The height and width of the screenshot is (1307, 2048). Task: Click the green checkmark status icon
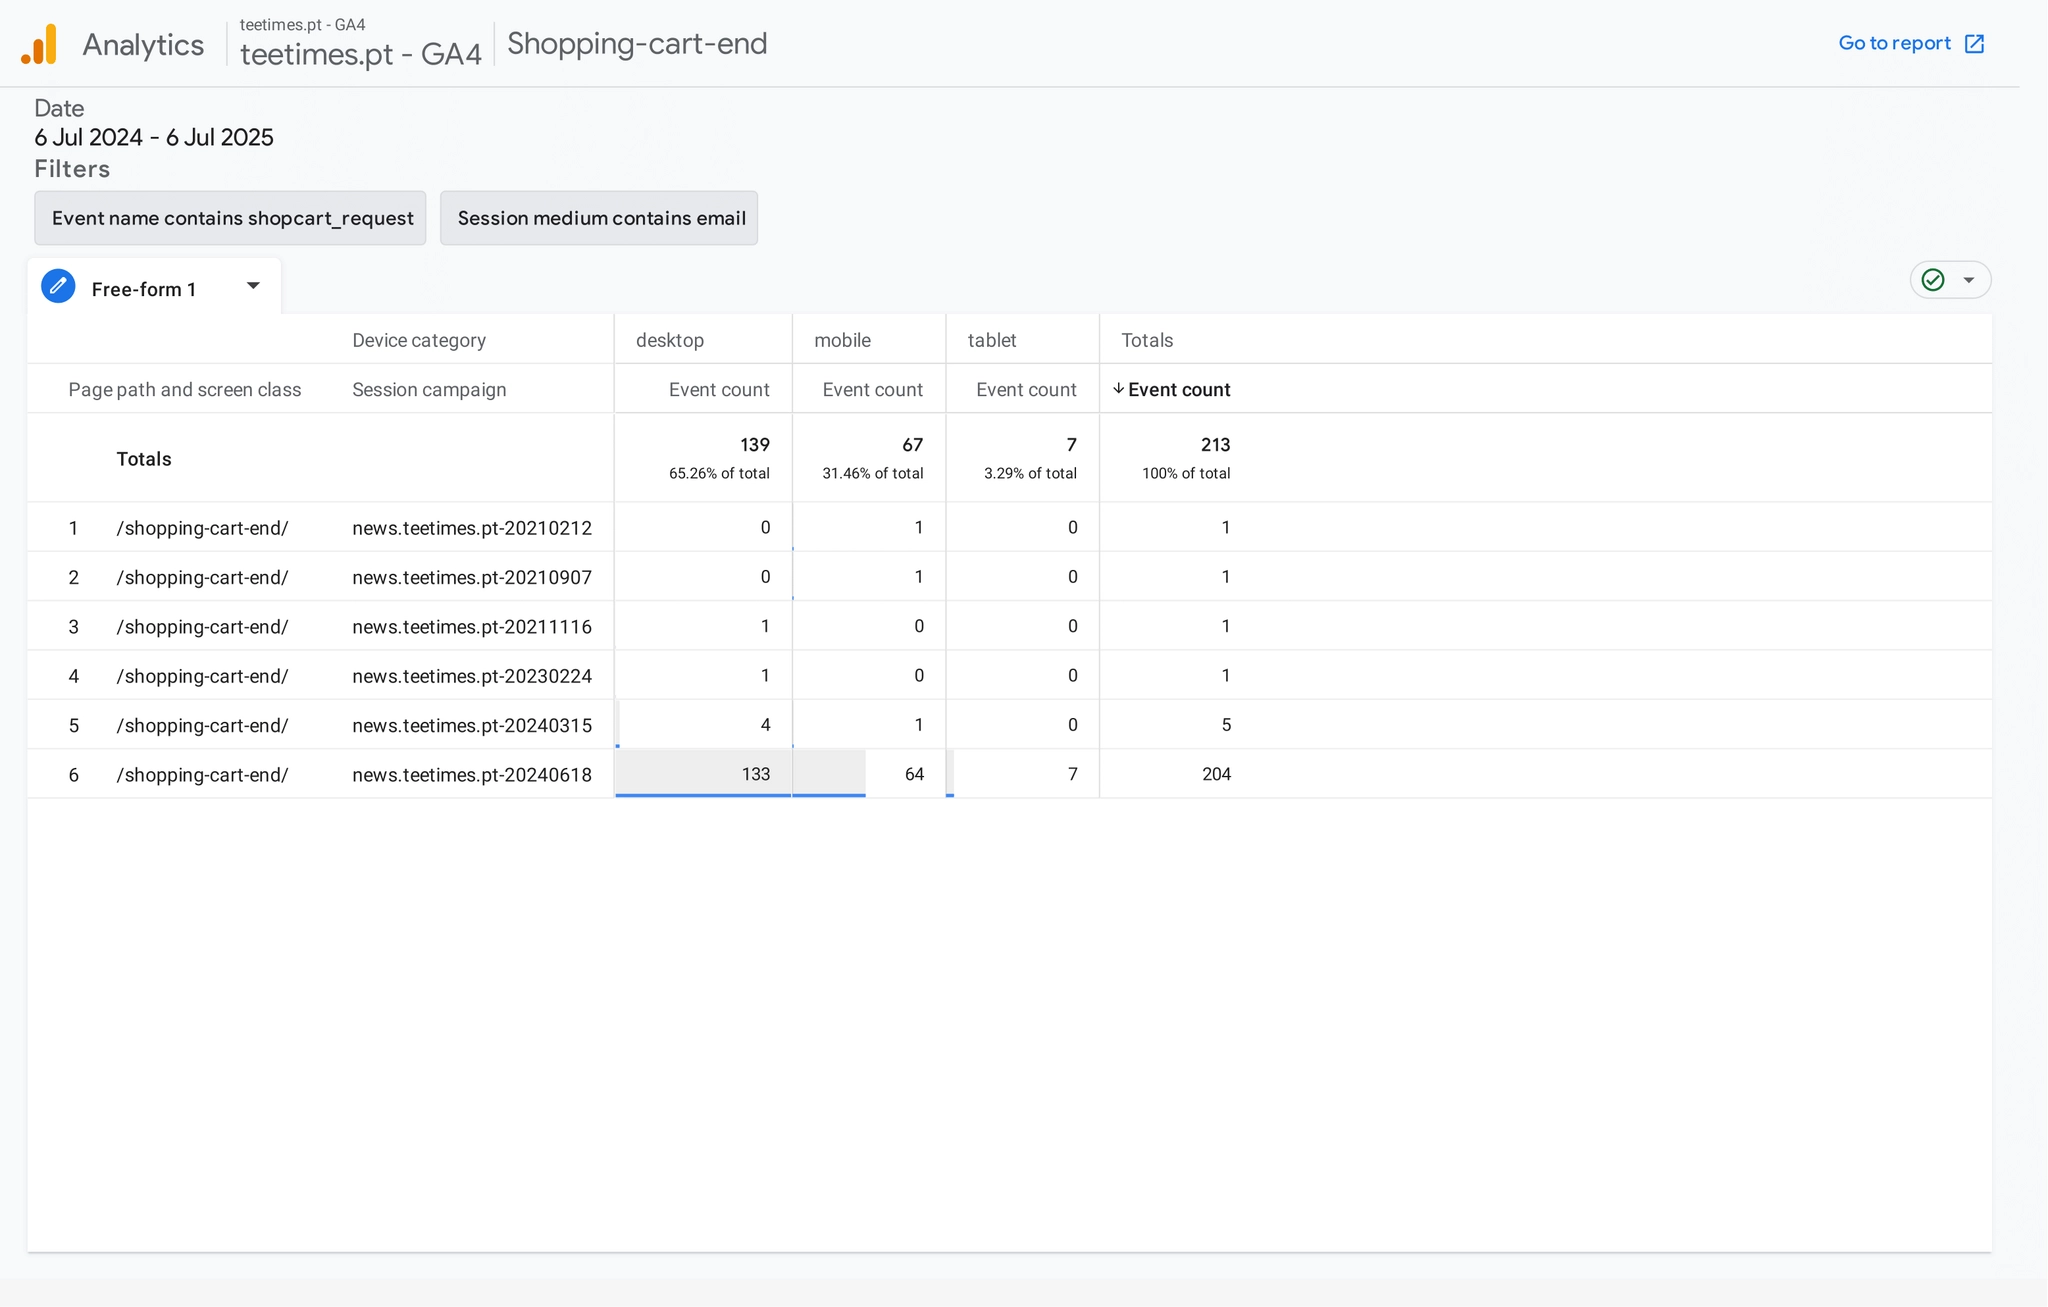coord(1933,280)
